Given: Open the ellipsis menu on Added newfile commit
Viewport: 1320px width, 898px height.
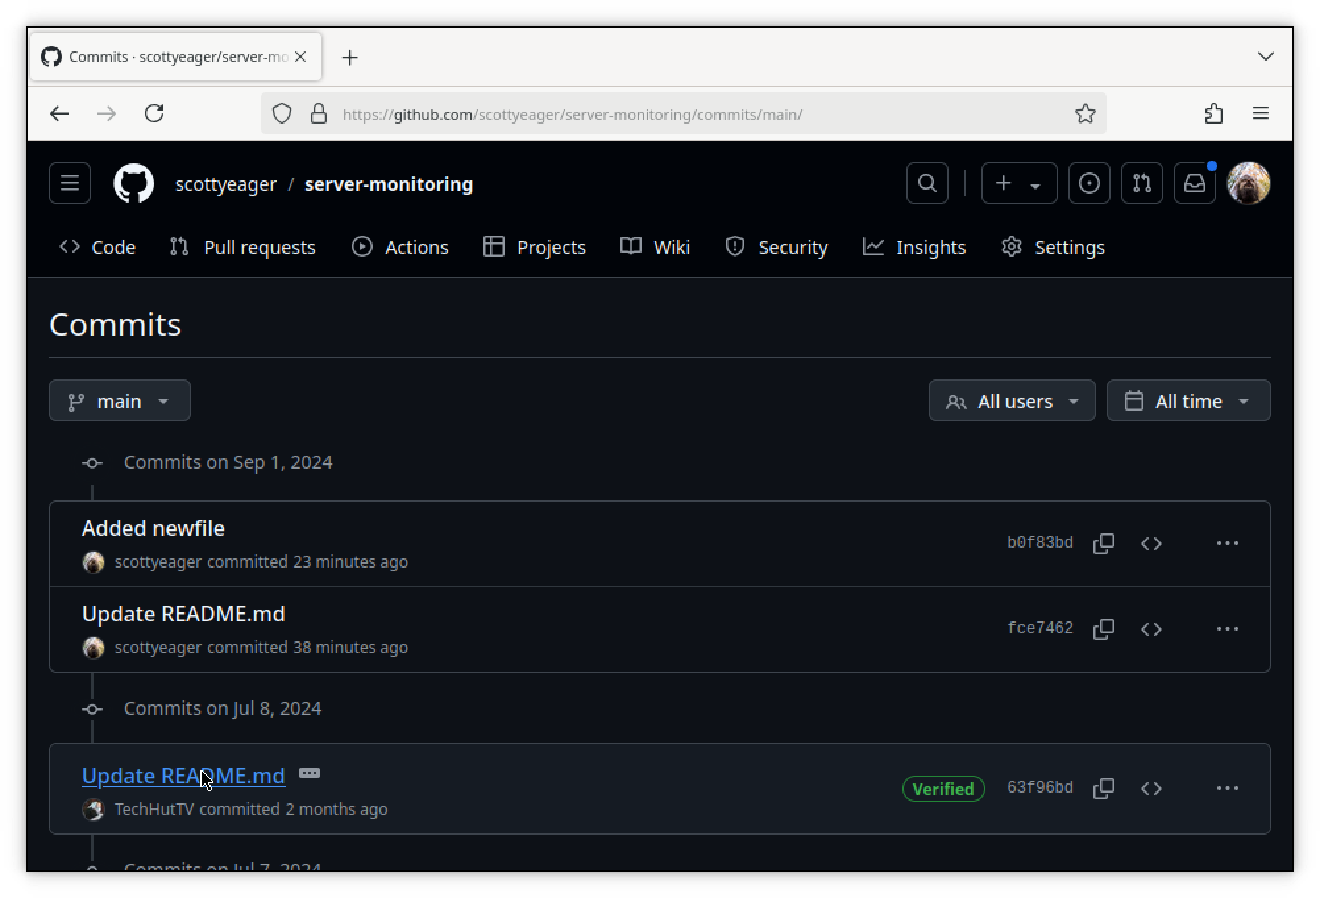Looking at the screenshot, I should pyautogui.click(x=1227, y=543).
